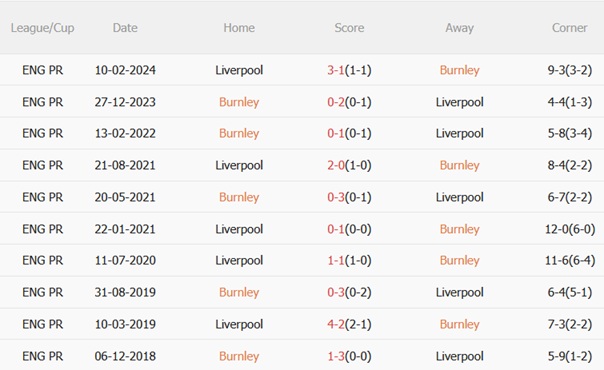
Task: Click corner stats 12-0(6-0) value
Action: click(x=570, y=229)
